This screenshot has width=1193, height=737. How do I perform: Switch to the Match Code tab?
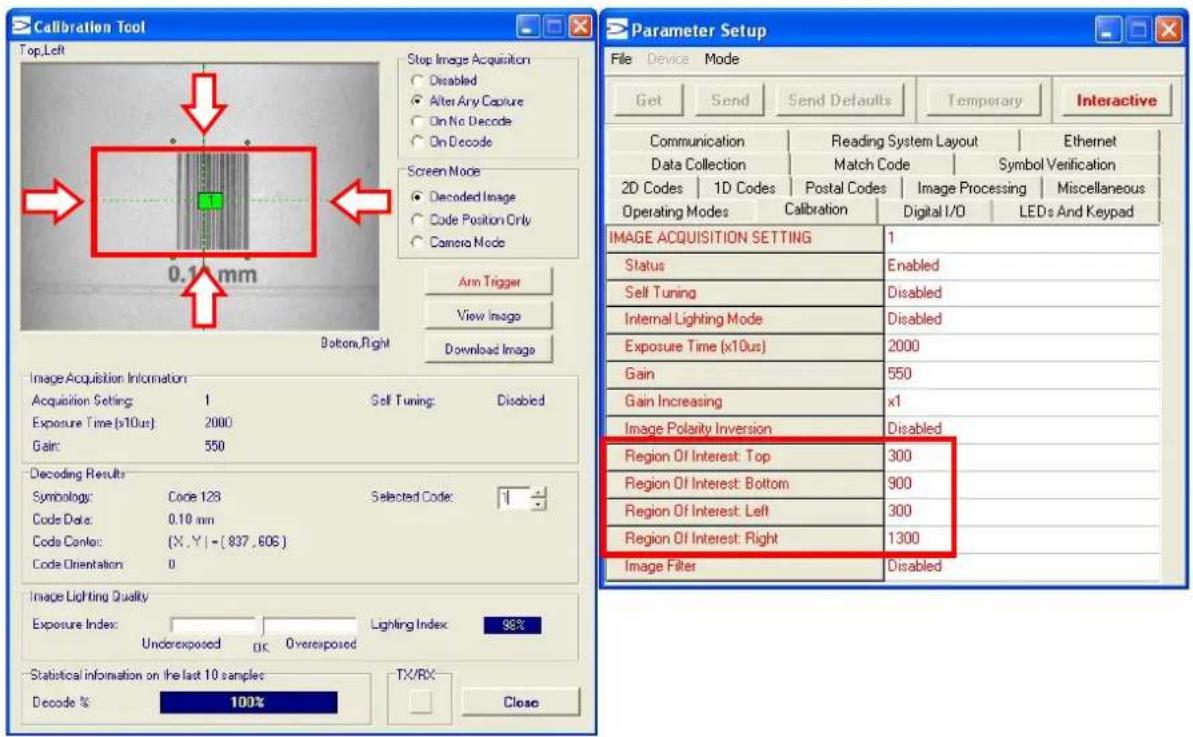point(871,164)
